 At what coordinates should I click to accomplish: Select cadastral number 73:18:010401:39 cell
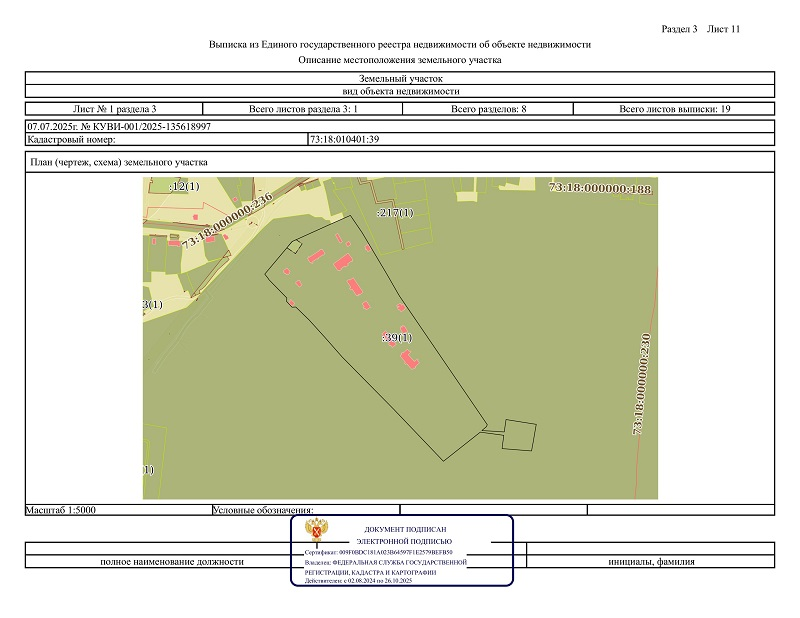click(x=345, y=139)
